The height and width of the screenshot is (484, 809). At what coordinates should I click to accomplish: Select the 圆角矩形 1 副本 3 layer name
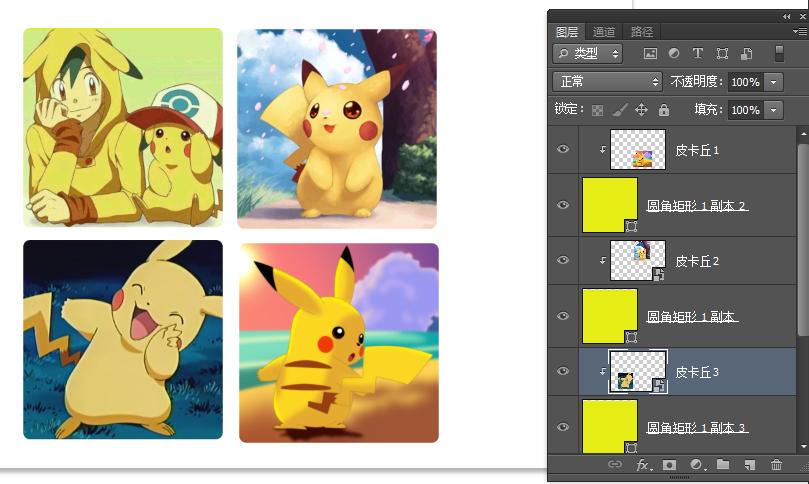tap(697, 428)
